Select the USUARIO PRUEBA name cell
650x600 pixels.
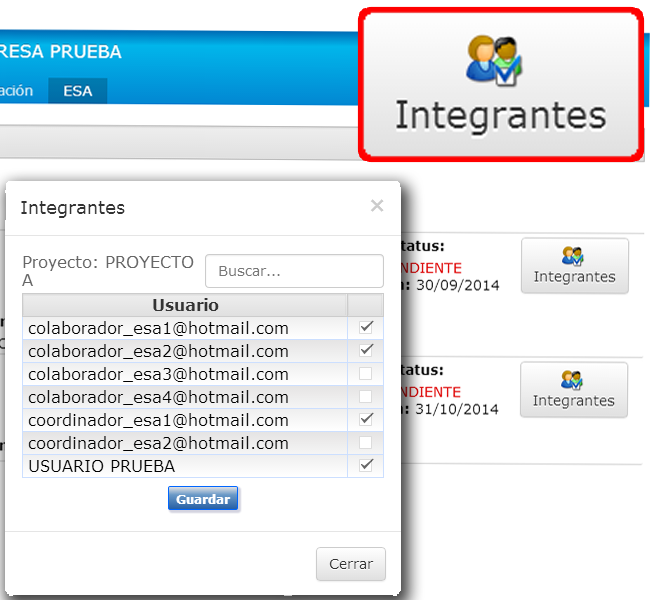pyautogui.click(x=102, y=466)
